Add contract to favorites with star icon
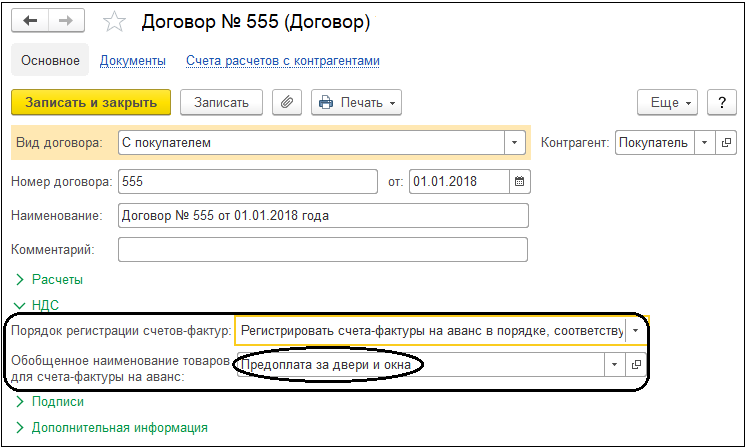The height and width of the screenshot is (448, 747). tap(114, 22)
